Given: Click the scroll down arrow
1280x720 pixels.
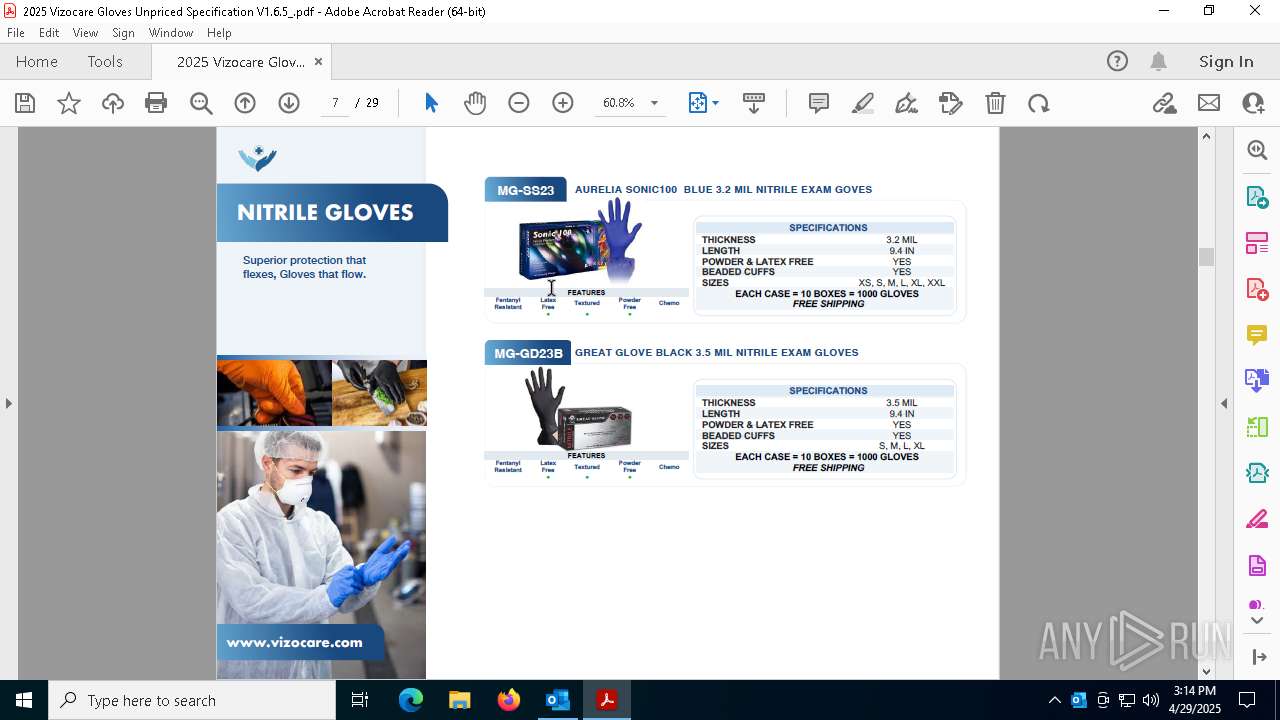Looking at the screenshot, I should pyautogui.click(x=1206, y=671).
